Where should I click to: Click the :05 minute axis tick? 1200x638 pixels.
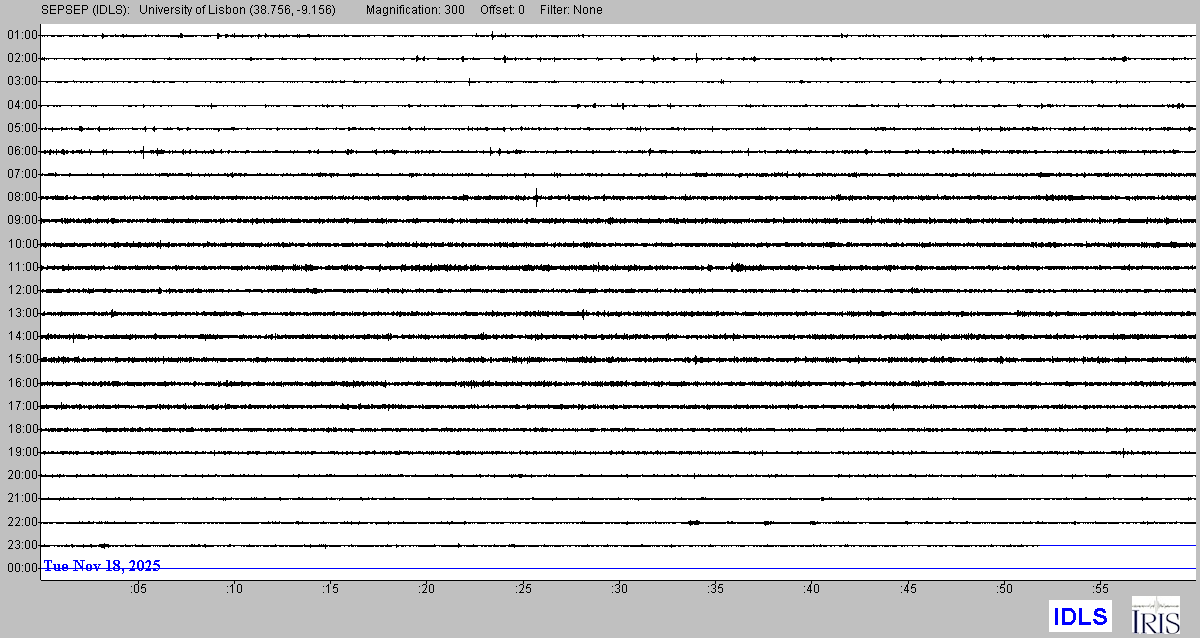(x=138, y=589)
